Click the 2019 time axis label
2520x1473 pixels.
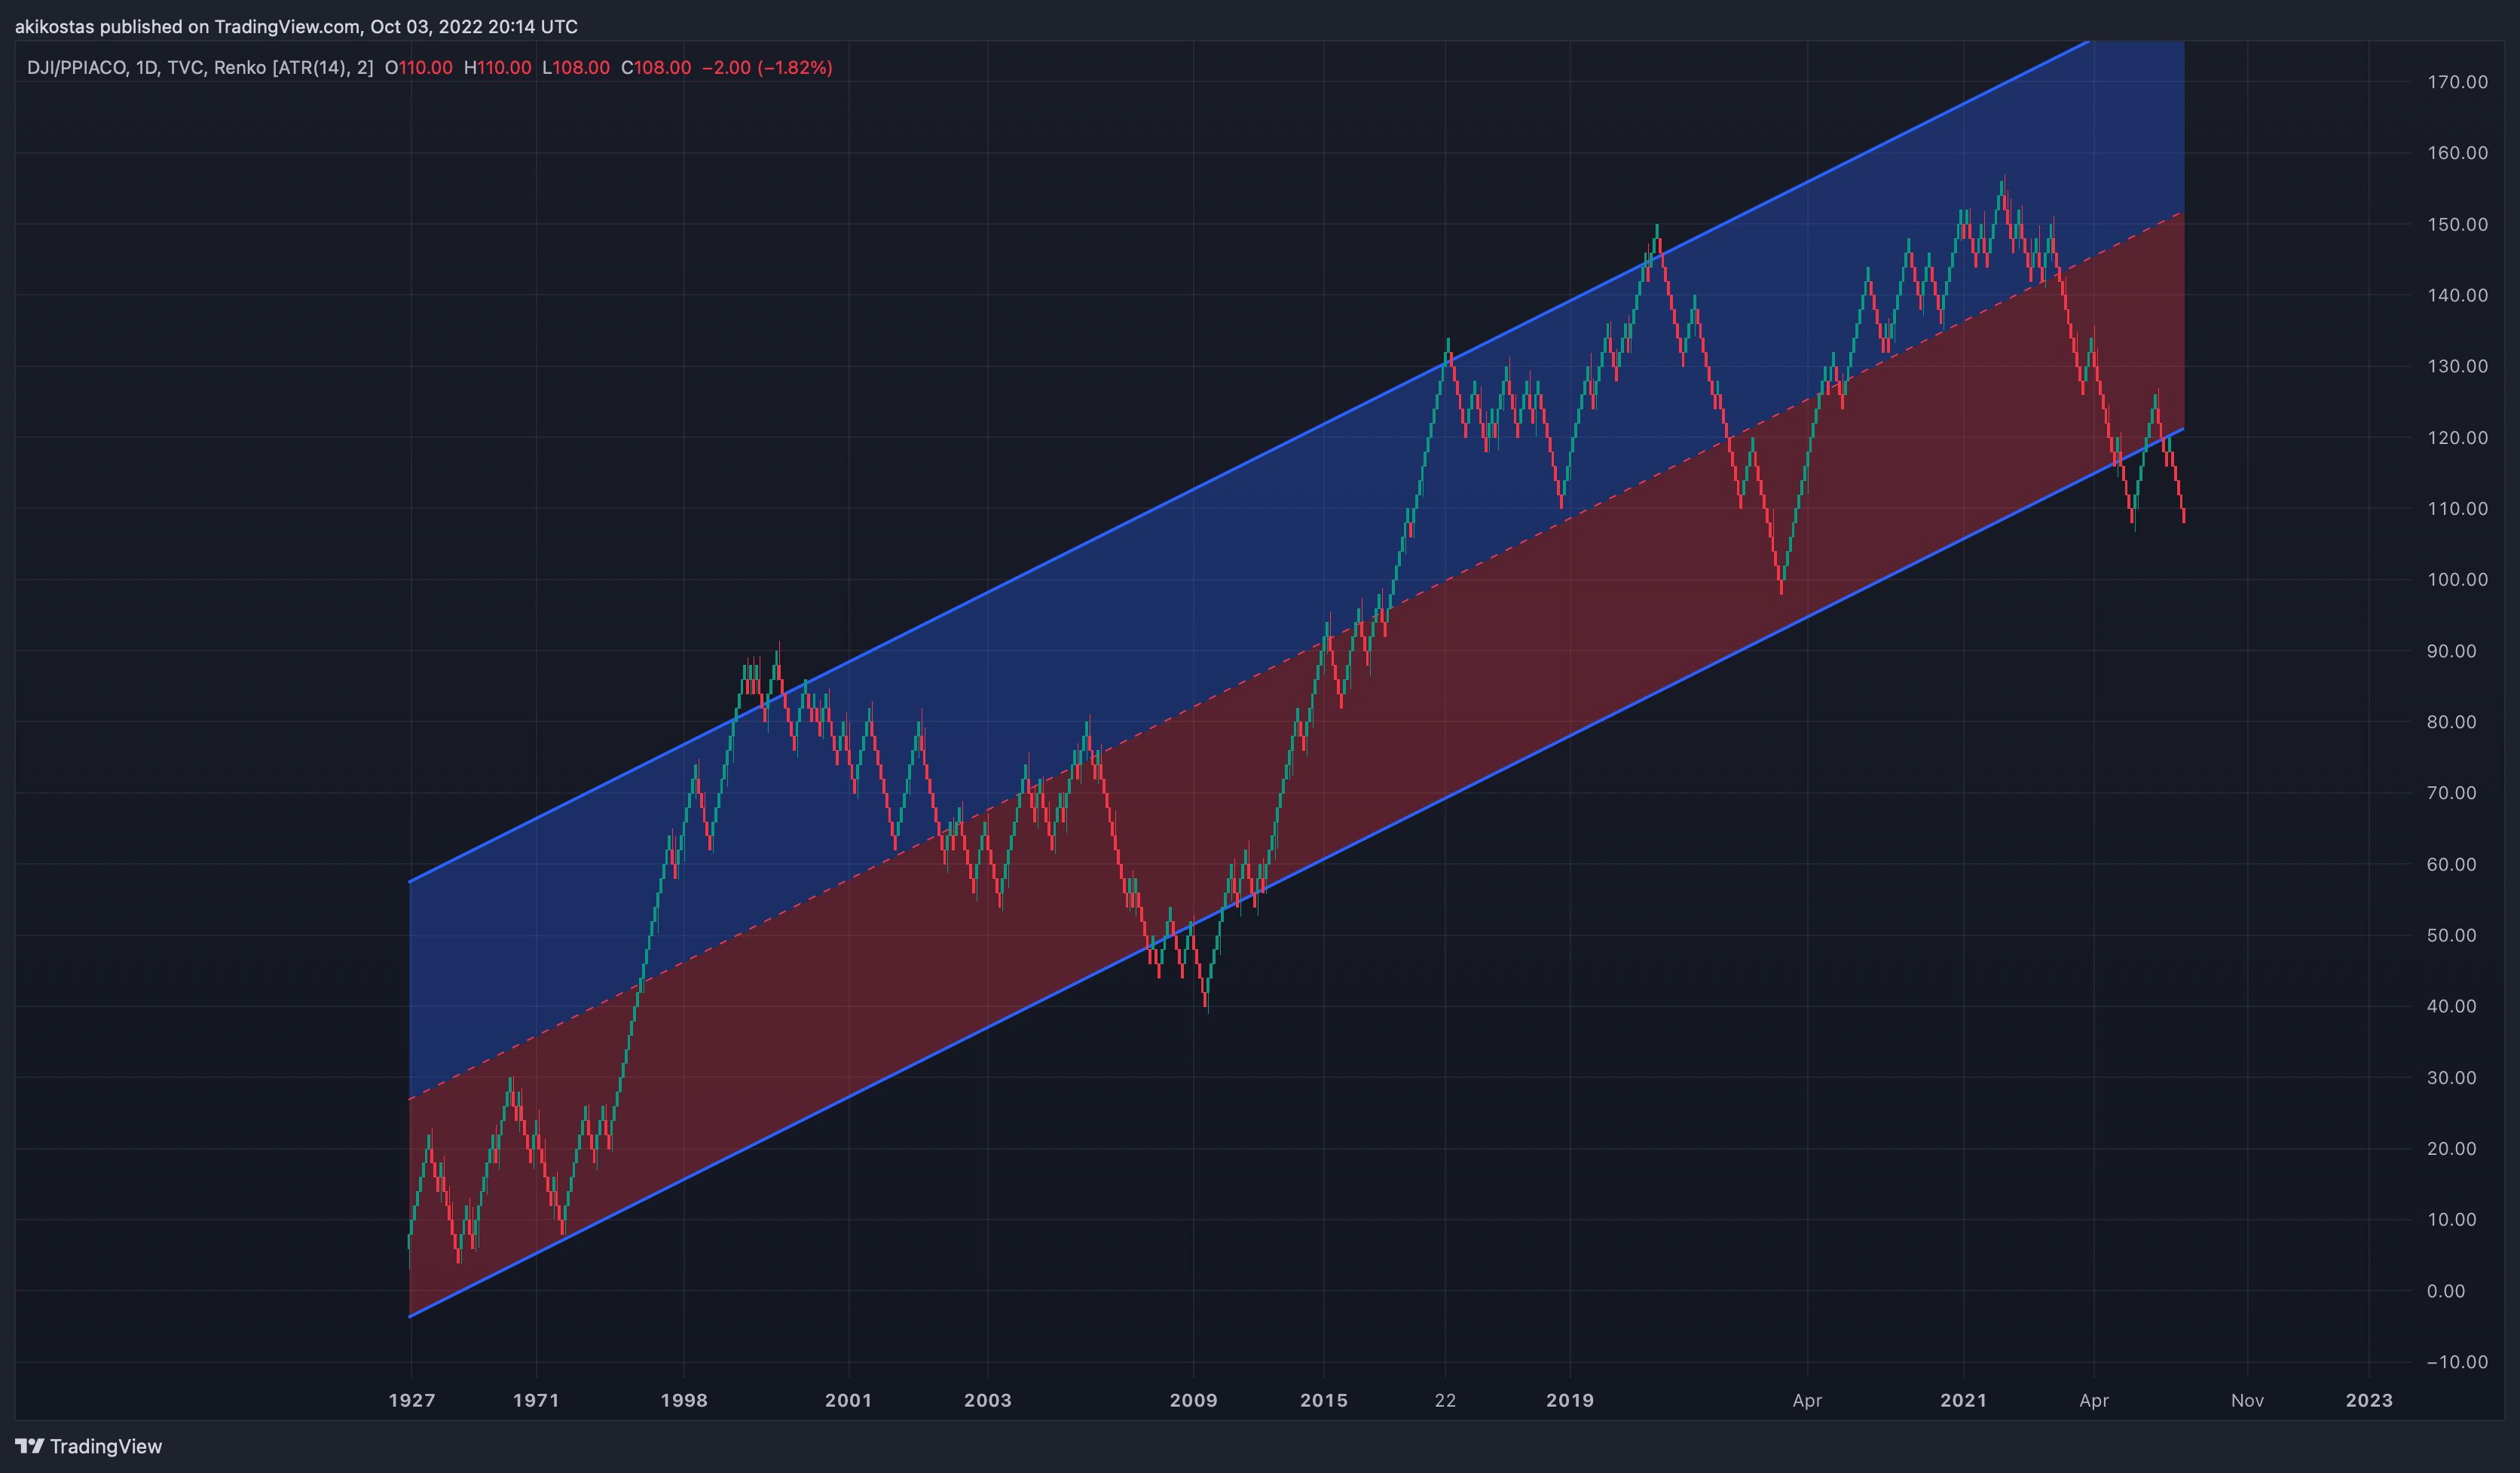tap(1570, 1400)
